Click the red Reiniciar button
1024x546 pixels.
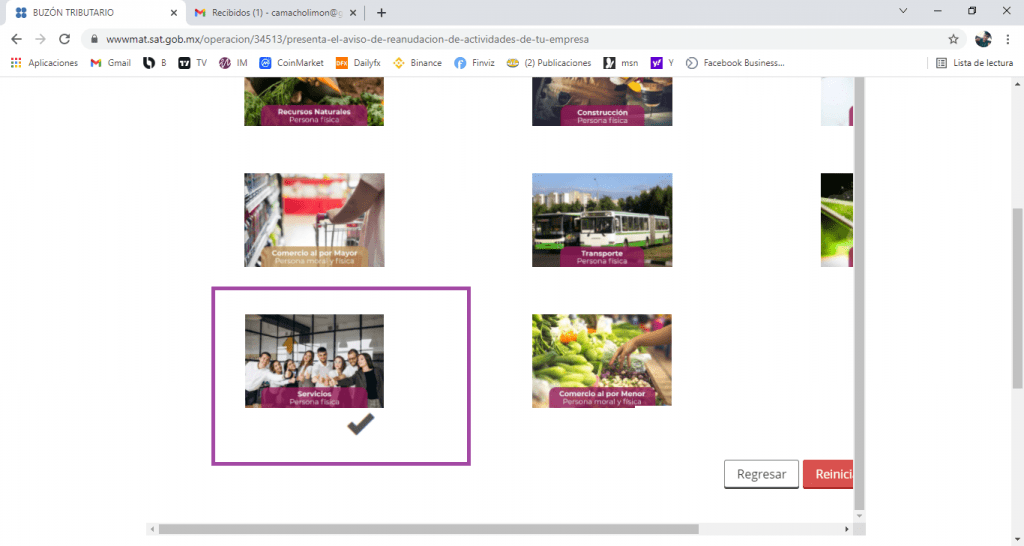tap(828, 474)
